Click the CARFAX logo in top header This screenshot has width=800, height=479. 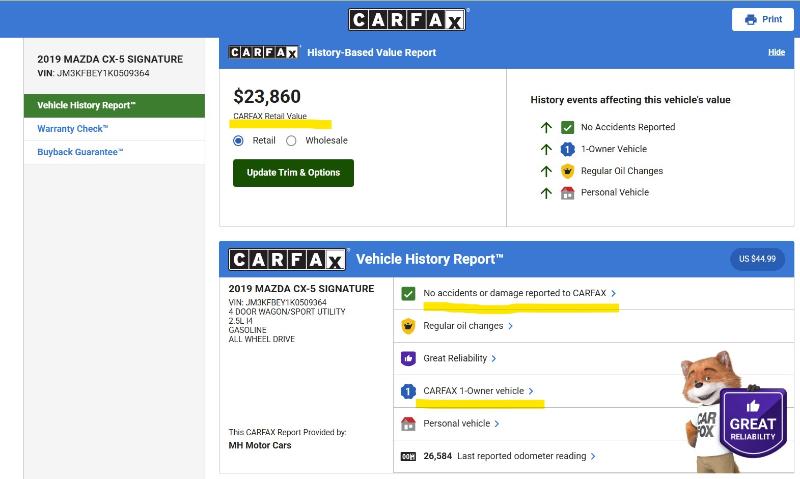click(x=407, y=19)
